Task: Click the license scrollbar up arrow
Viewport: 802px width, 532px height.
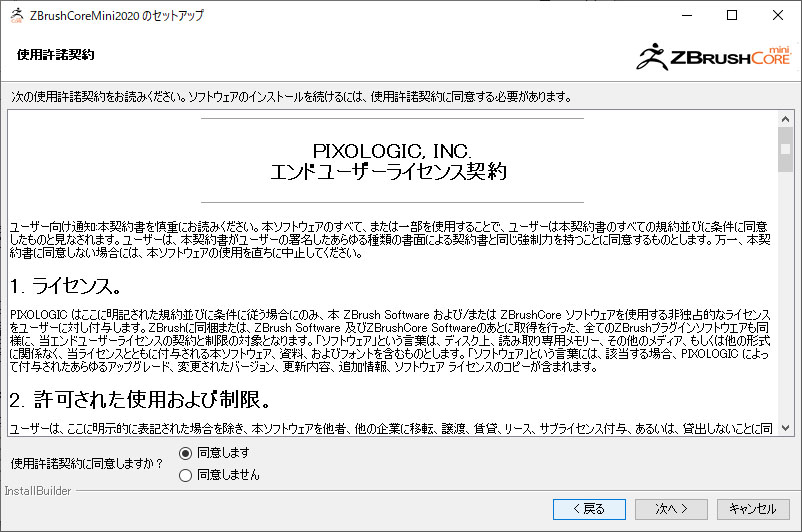Action: [x=786, y=119]
